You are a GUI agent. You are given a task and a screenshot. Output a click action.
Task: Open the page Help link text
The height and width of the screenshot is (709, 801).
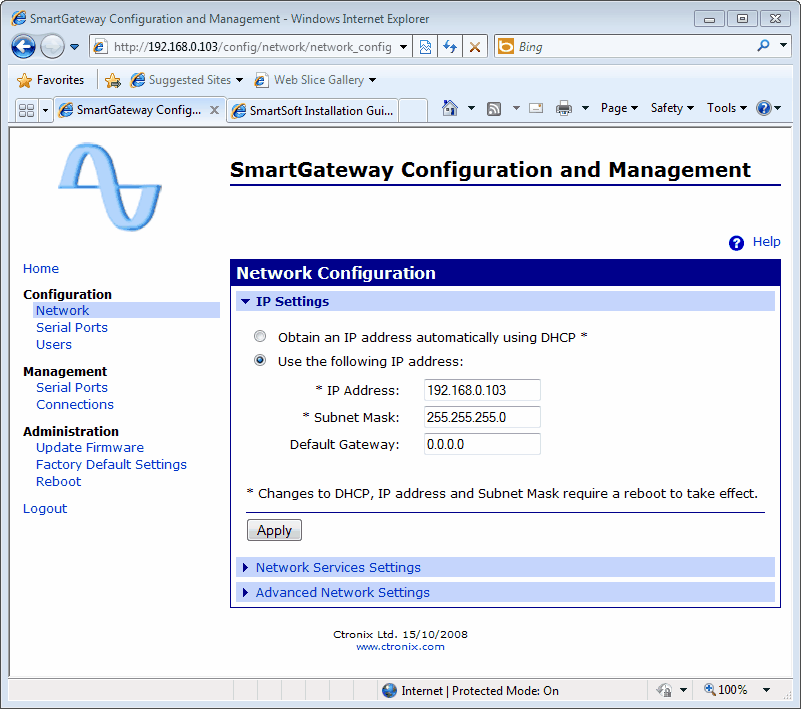click(766, 242)
